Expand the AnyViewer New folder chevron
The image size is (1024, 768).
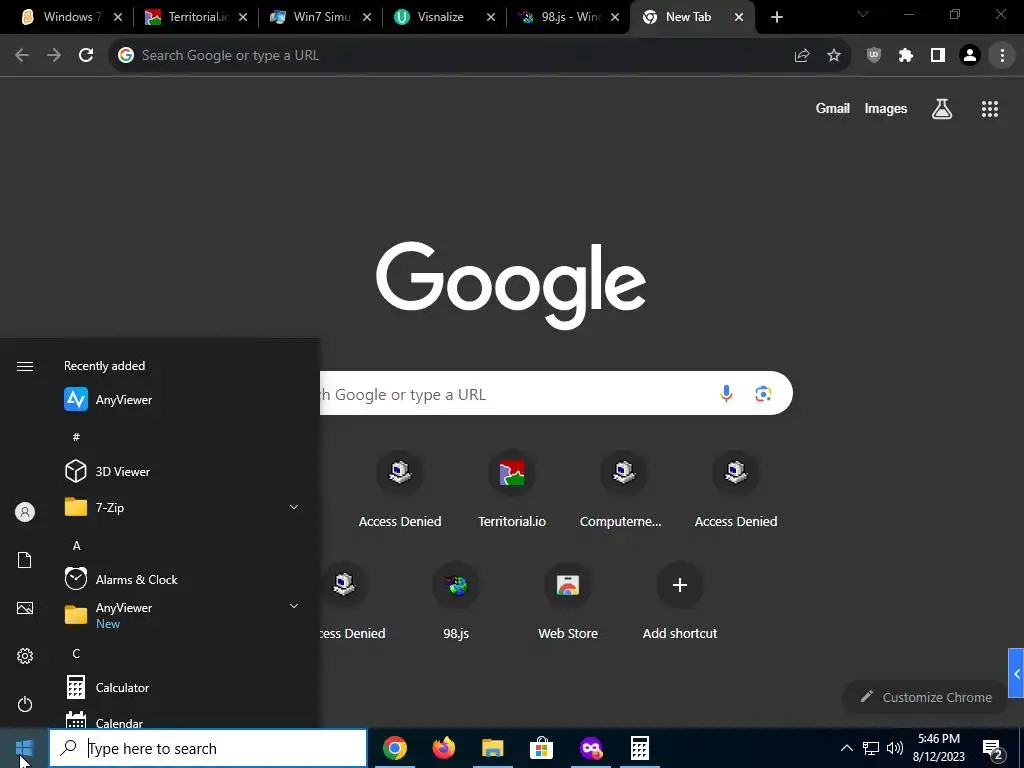[x=294, y=606]
